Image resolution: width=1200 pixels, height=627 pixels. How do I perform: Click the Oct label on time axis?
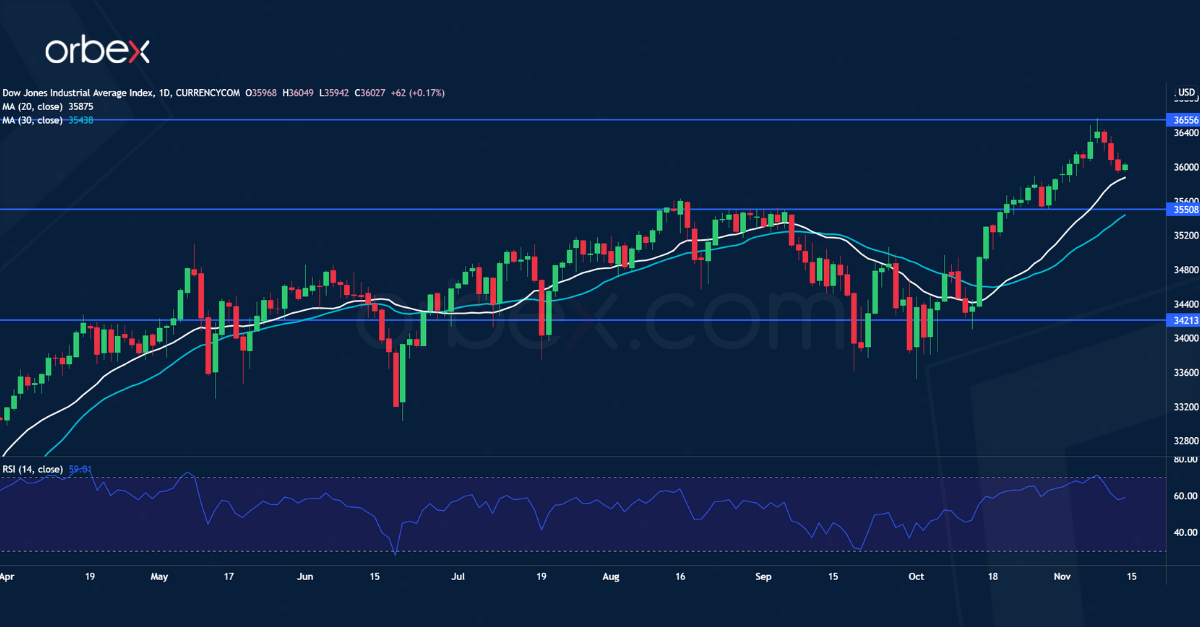click(x=916, y=577)
